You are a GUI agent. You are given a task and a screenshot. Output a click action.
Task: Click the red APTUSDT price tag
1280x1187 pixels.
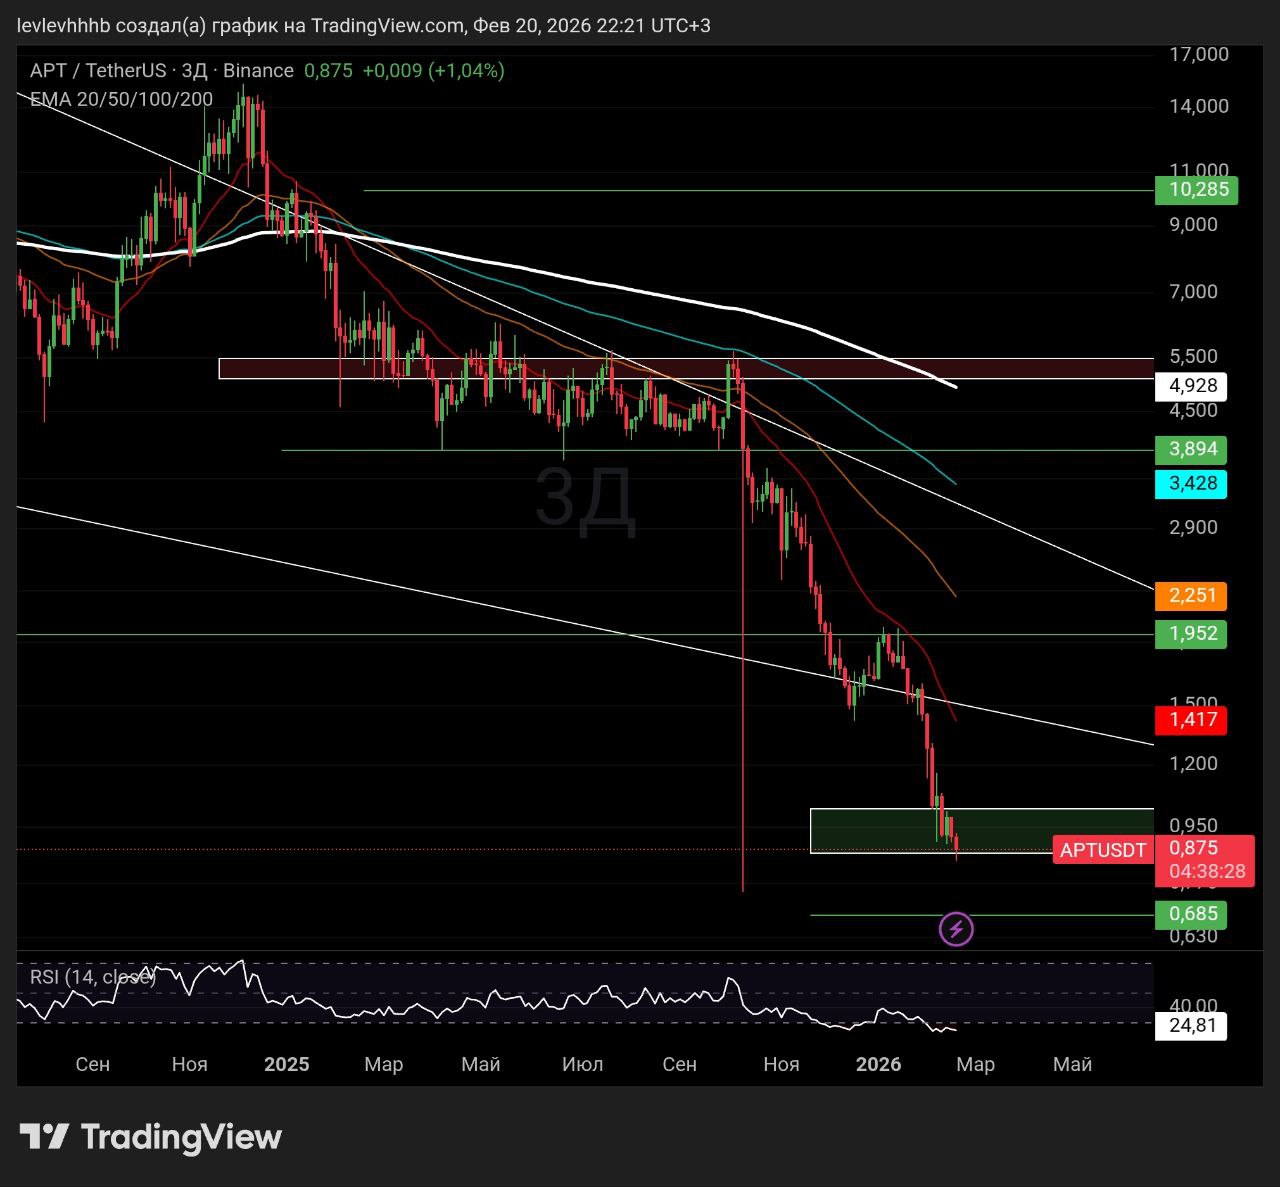pyautogui.click(x=1102, y=850)
